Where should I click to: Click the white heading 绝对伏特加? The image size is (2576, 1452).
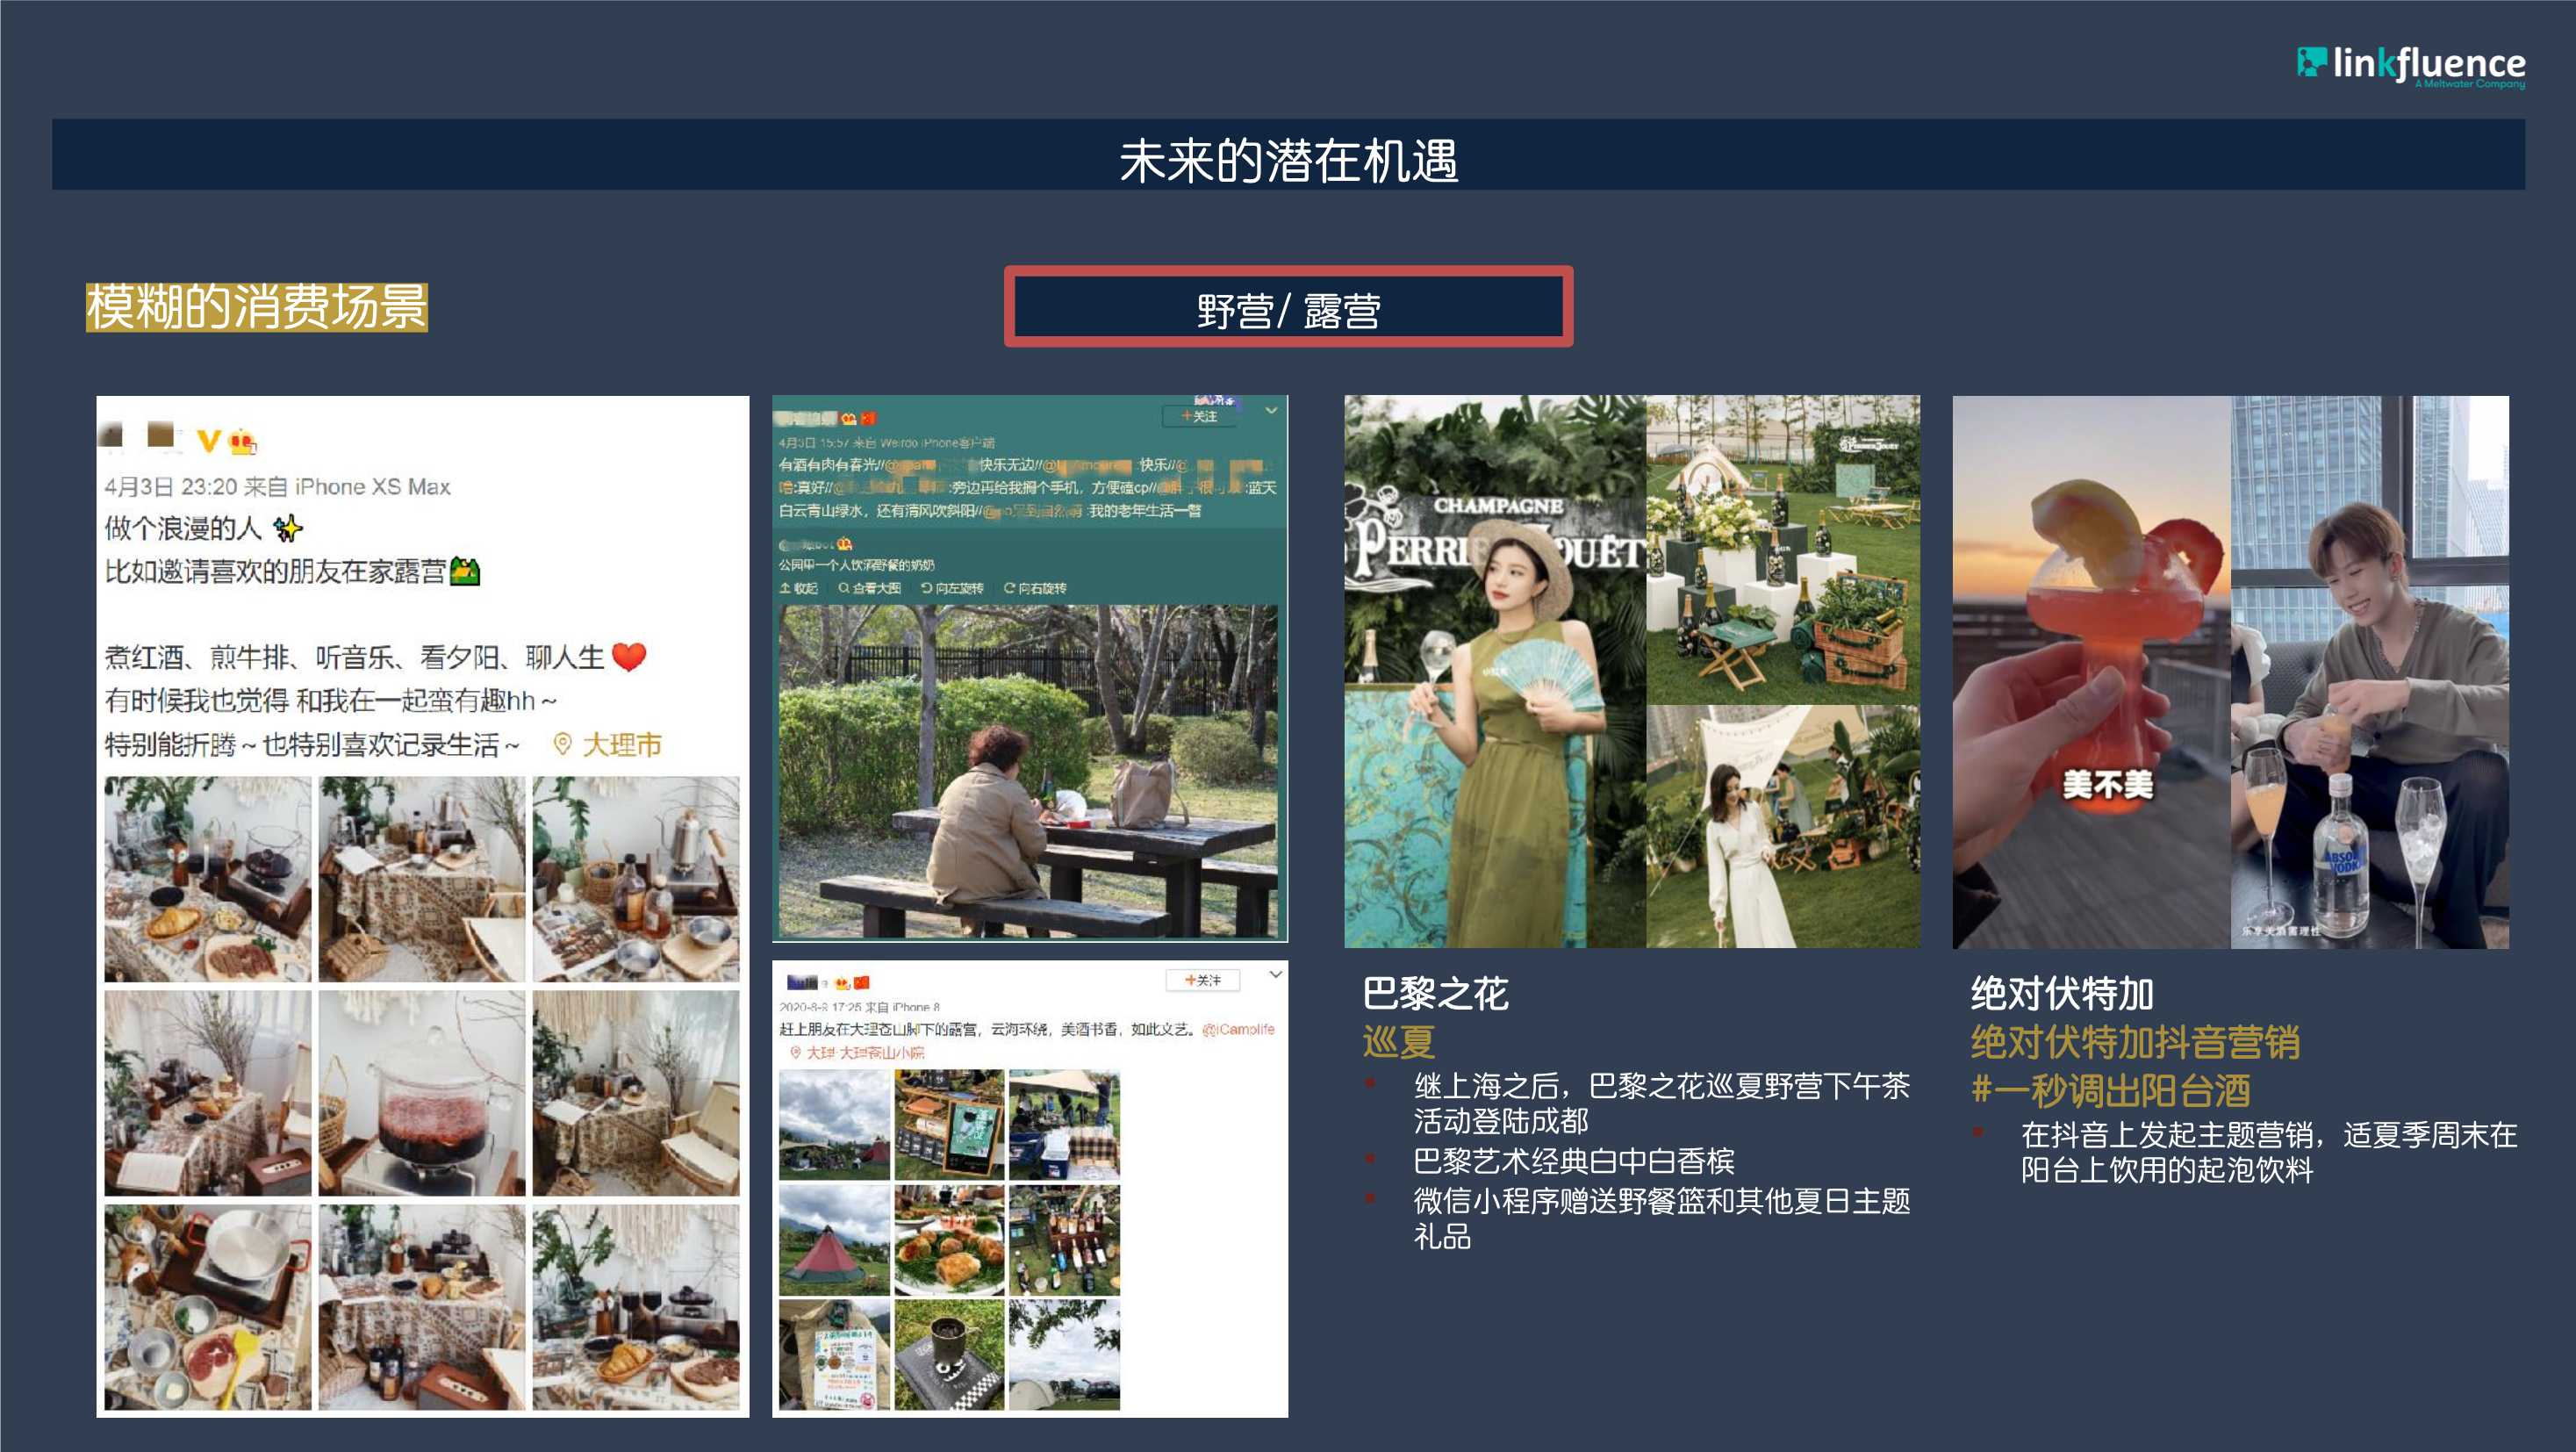(2061, 993)
